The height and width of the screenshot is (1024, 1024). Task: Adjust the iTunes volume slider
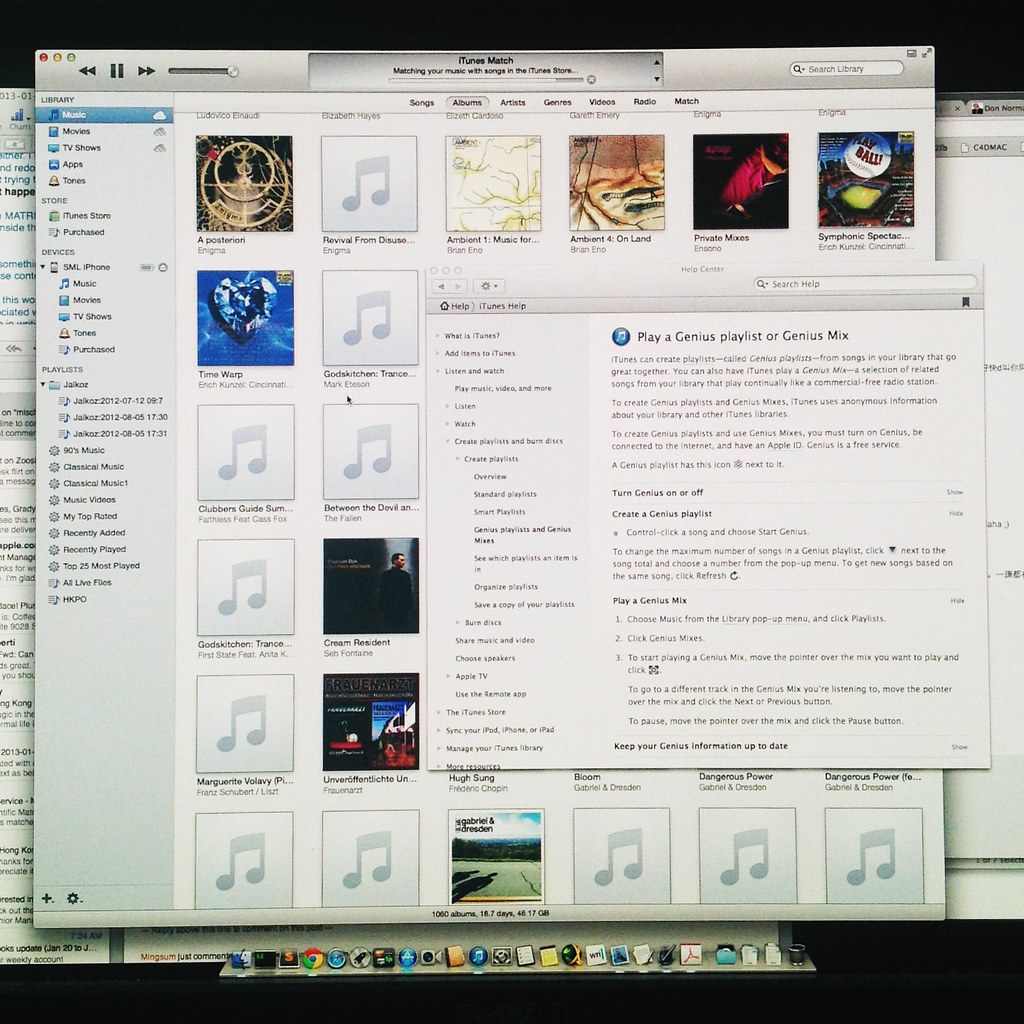point(204,71)
